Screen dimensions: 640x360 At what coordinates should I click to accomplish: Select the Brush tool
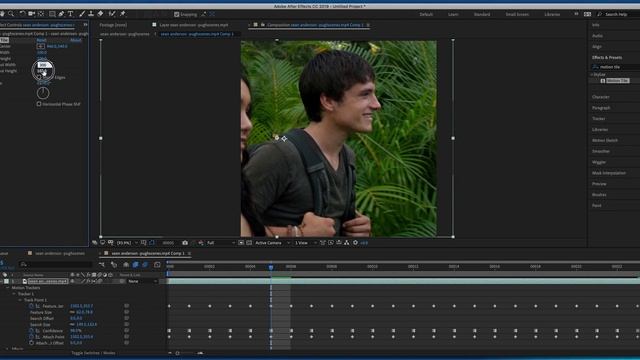82,14
